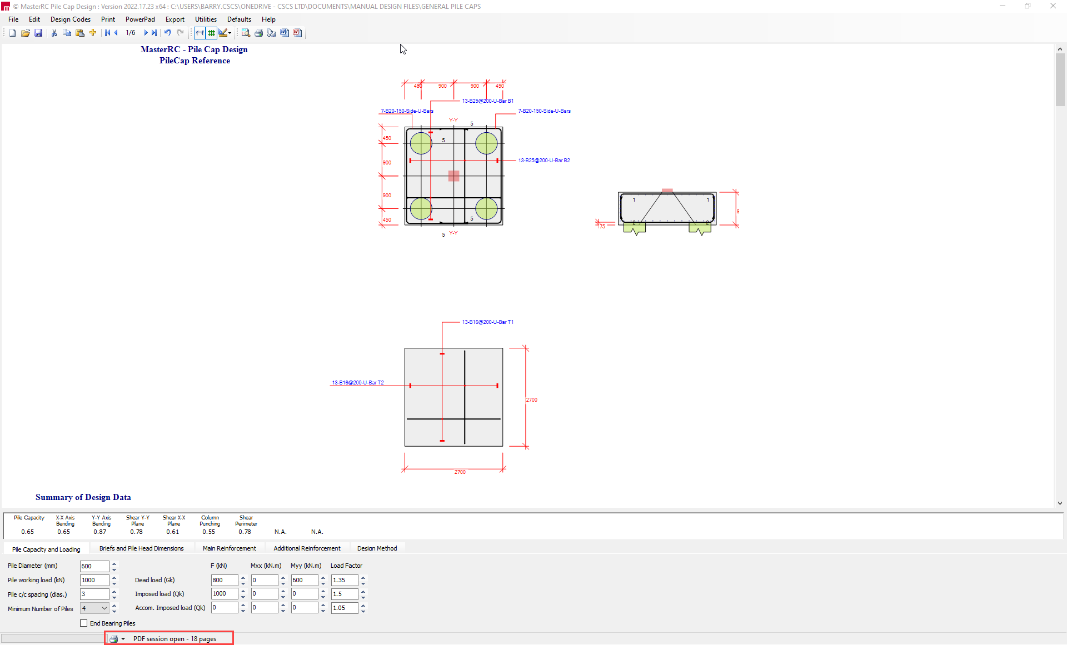Click the Undo arrow in the toolbar

(168, 33)
